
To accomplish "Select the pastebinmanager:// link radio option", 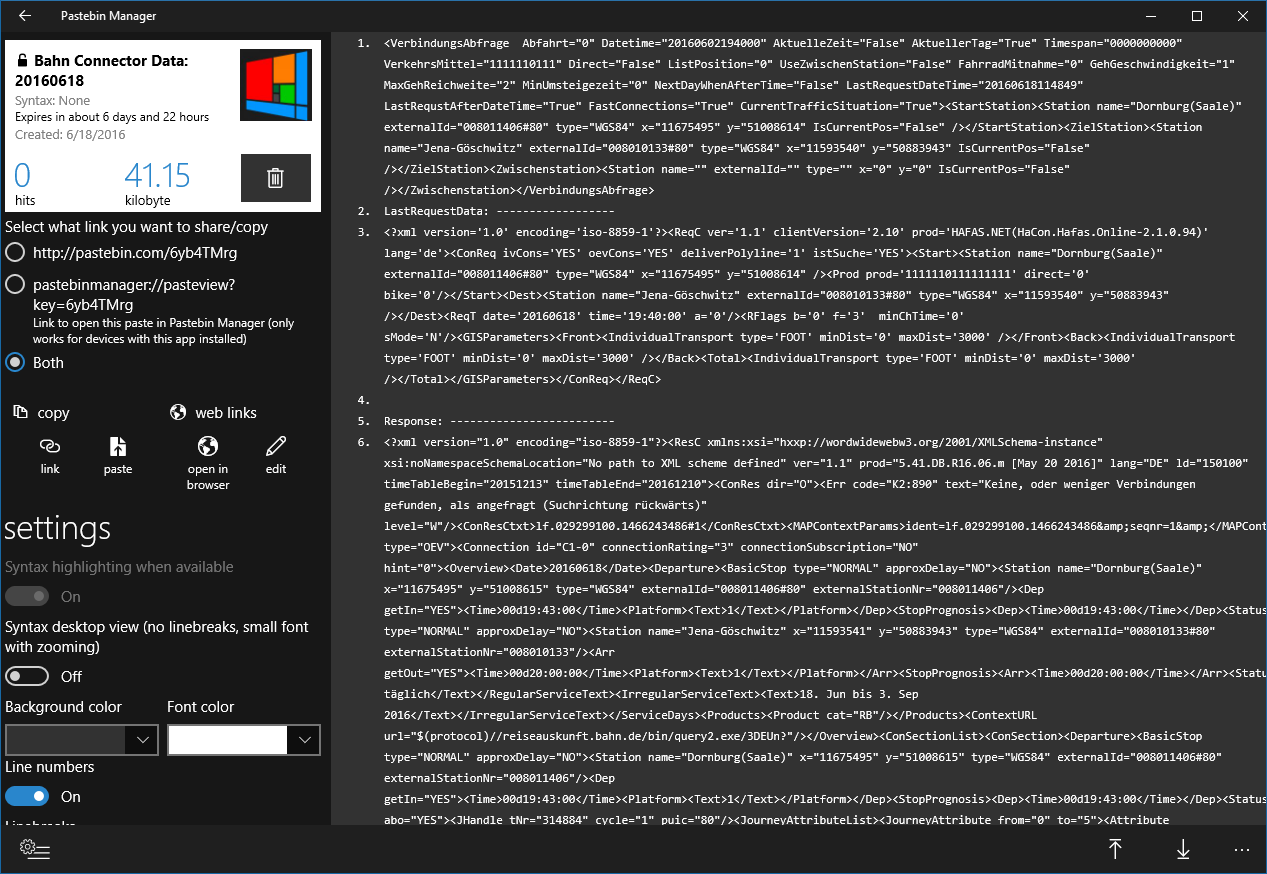I will 15,285.
